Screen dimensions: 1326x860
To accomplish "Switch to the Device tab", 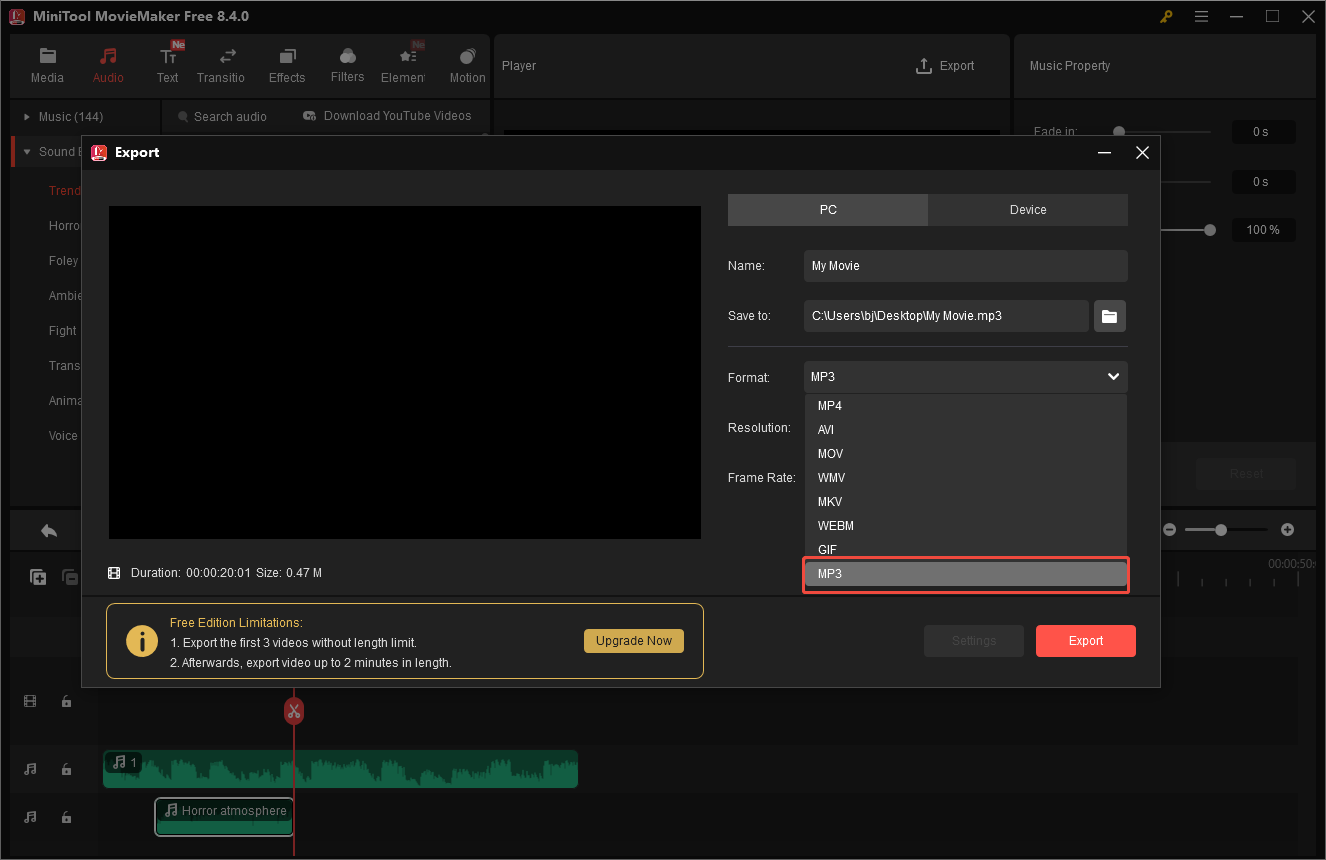I will point(1027,209).
